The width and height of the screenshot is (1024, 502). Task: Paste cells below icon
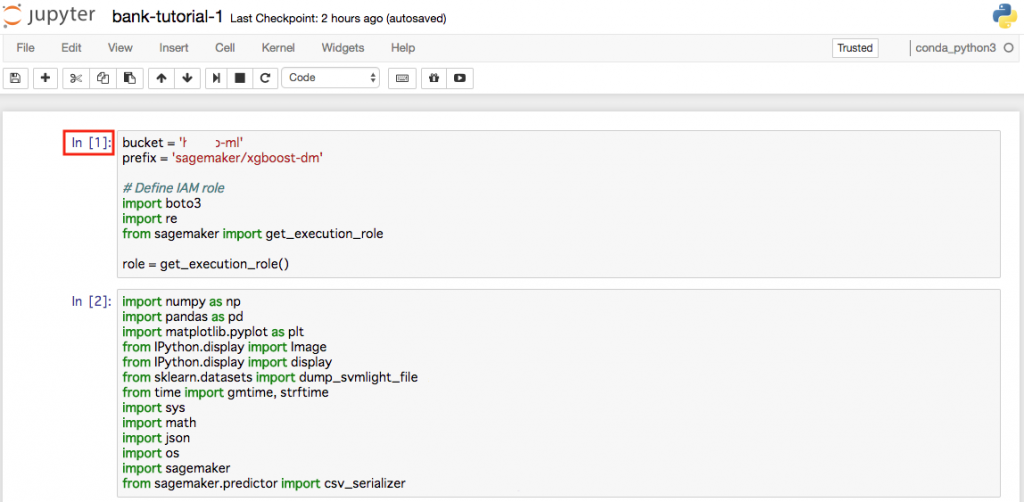click(128, 78)
